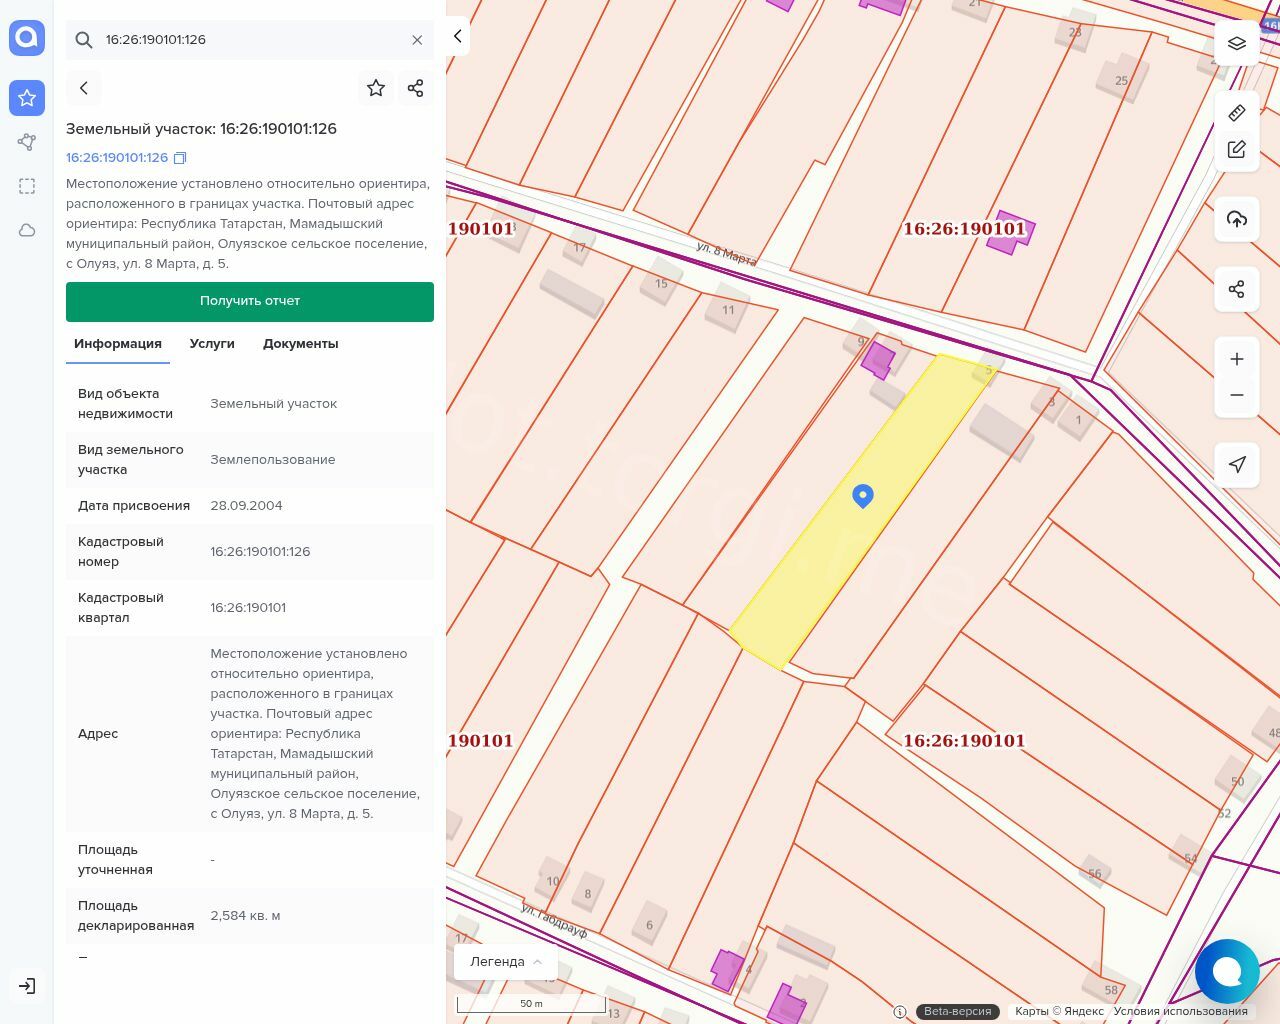Screen dimensions: 1280x1024
Task: Center map on my location
Action: pyautogui.click(x=1237, y=464)
